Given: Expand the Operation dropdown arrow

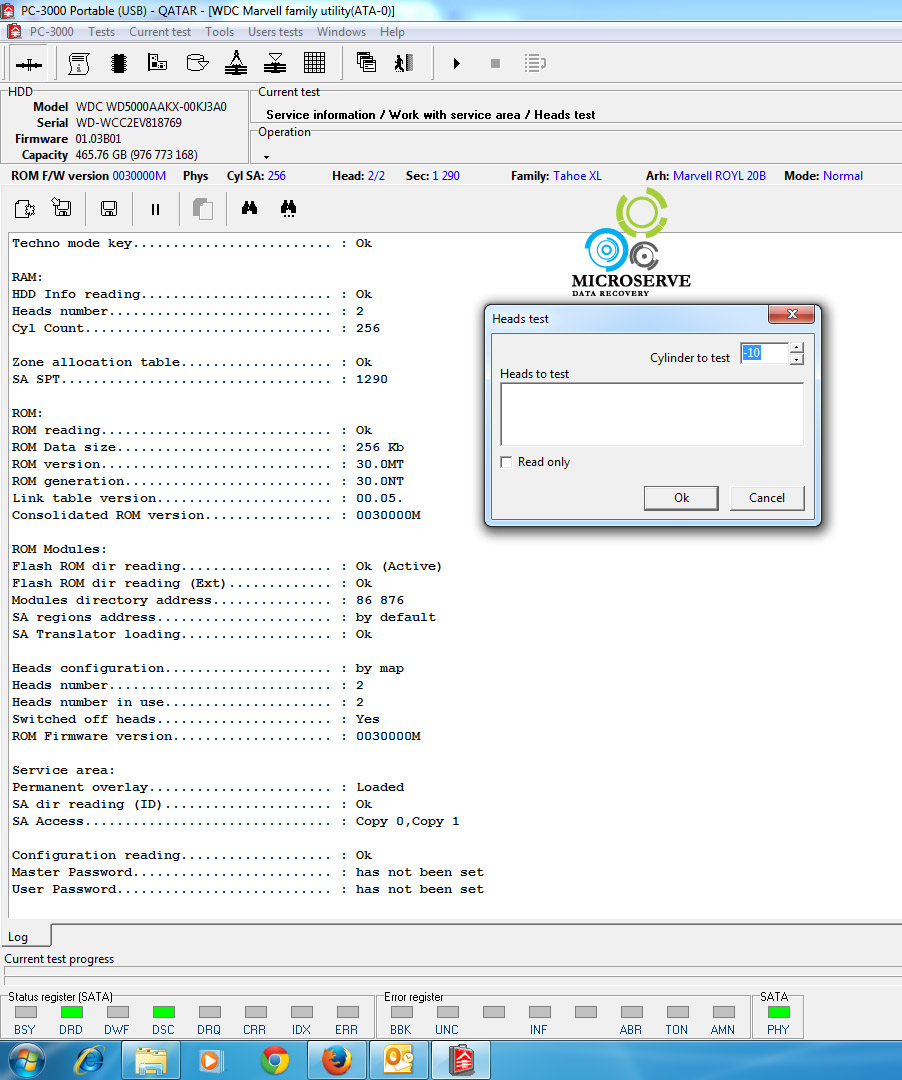Looking at the screenshot, I should coord(266,157).
